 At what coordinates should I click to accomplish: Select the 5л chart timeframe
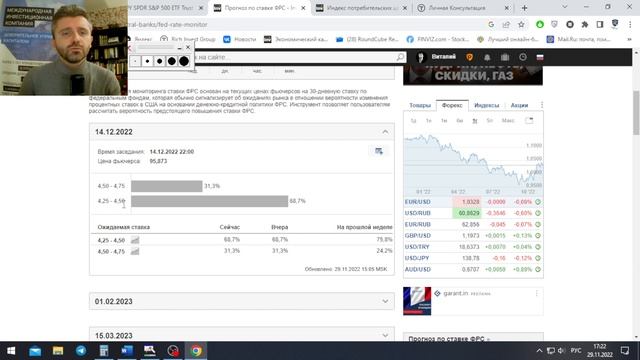click(490, 120)
